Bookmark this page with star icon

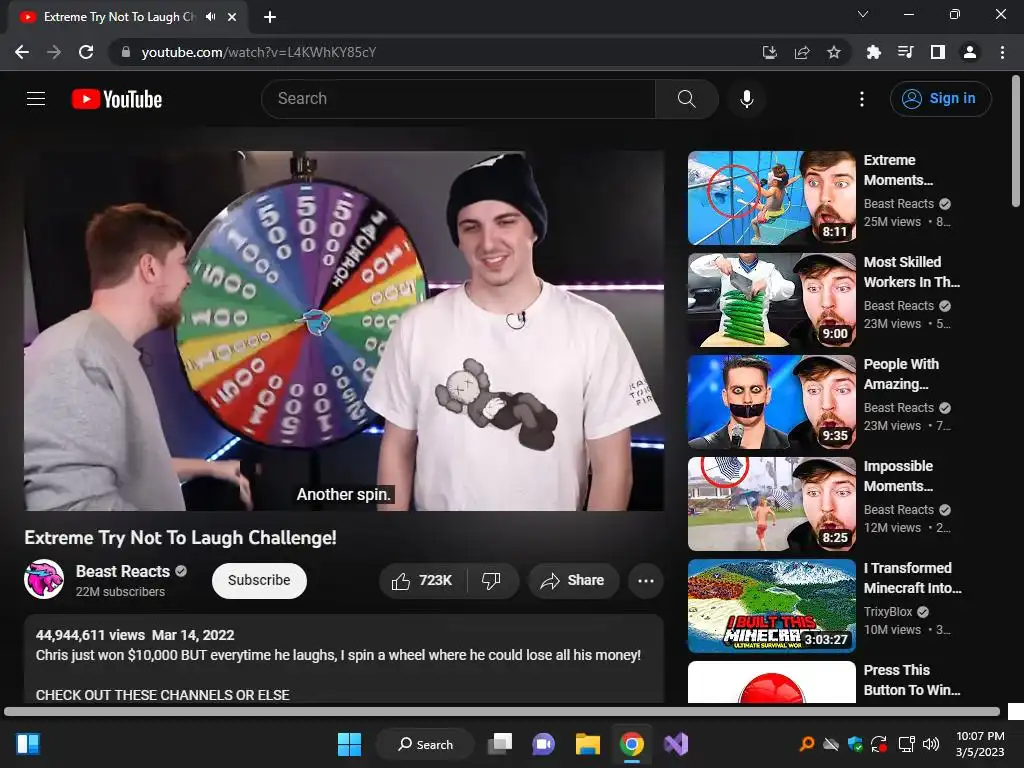point(834,52)
